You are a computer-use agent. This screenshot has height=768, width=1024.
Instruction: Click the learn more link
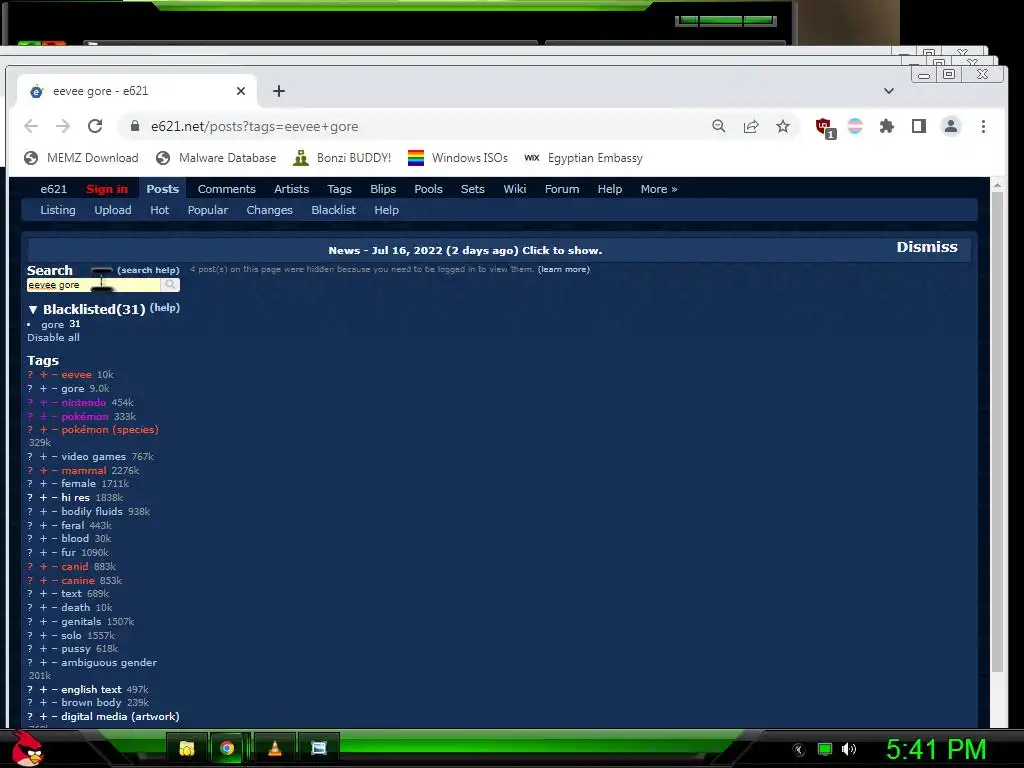click(x=564, y=269)
